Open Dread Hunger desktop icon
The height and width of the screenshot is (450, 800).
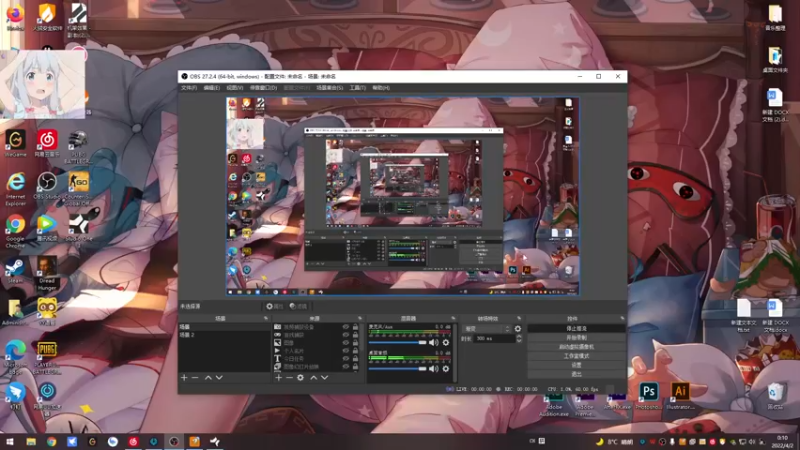pos(46,273)
